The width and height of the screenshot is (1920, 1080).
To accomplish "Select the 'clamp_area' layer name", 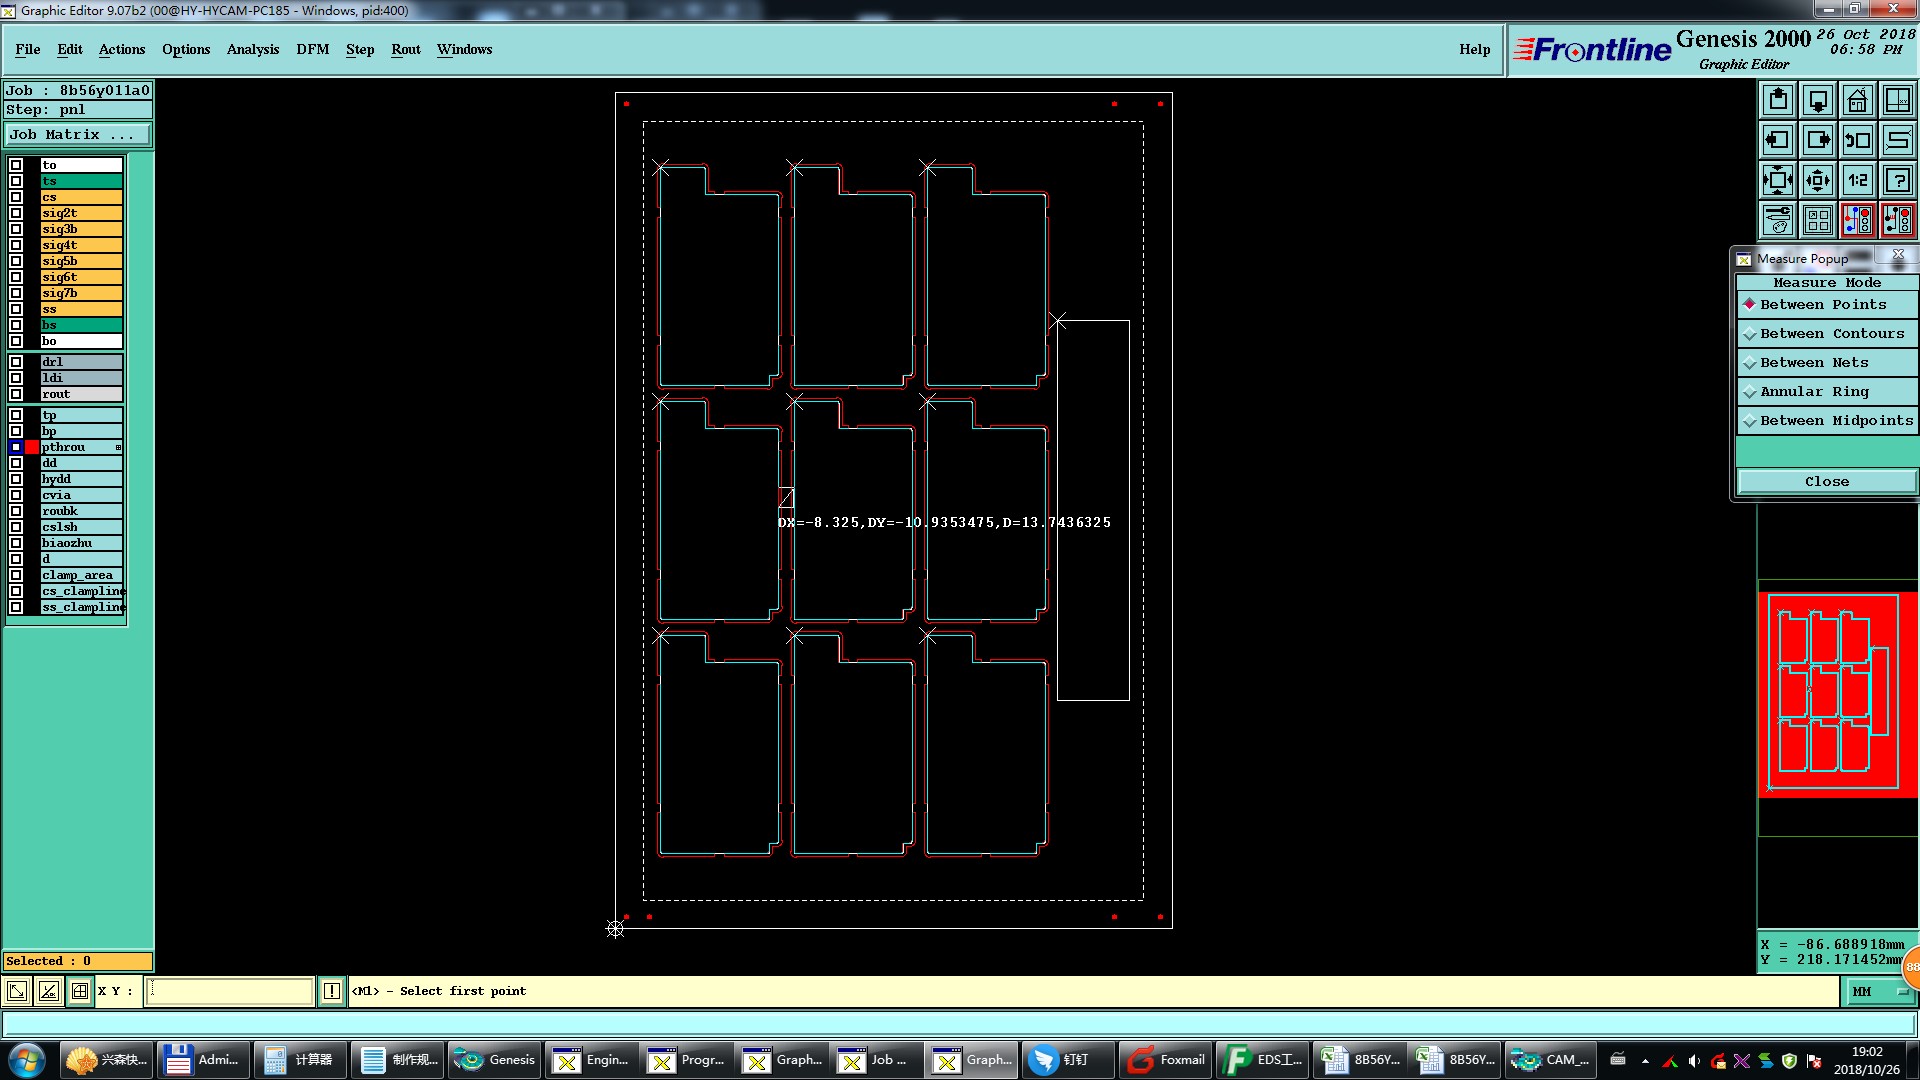I will coord(81,575).
